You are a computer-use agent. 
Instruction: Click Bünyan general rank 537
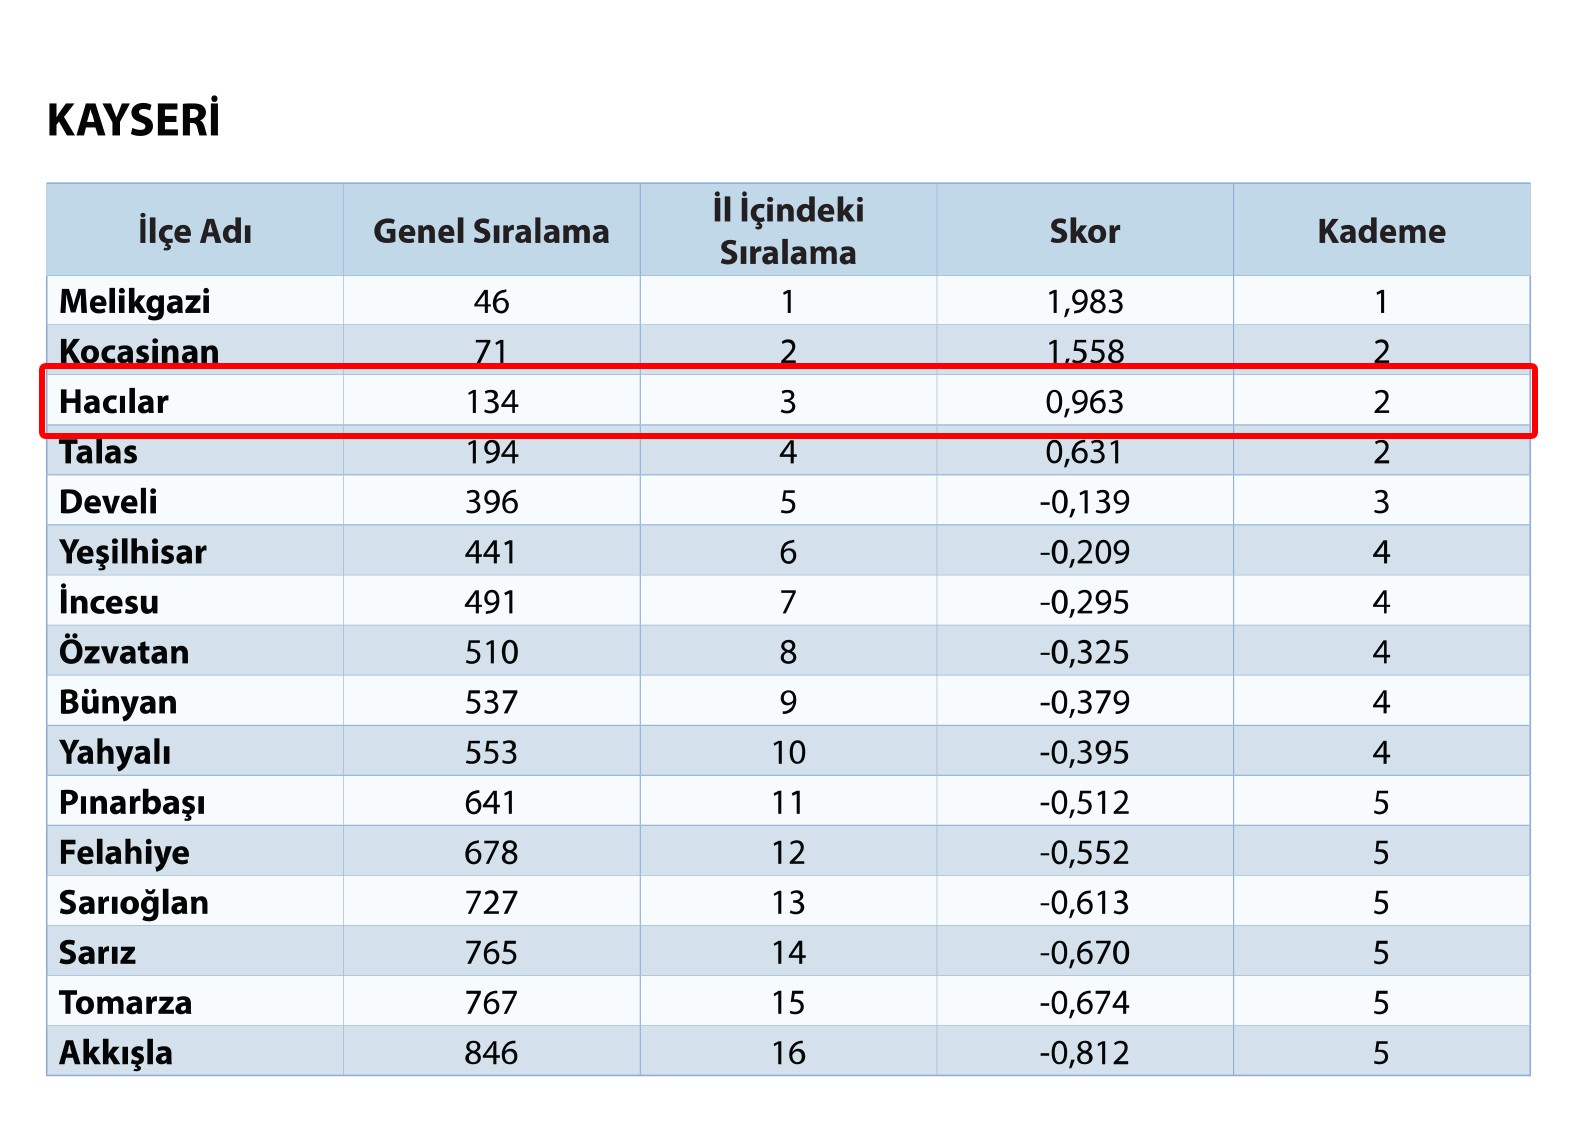(491, 702)
